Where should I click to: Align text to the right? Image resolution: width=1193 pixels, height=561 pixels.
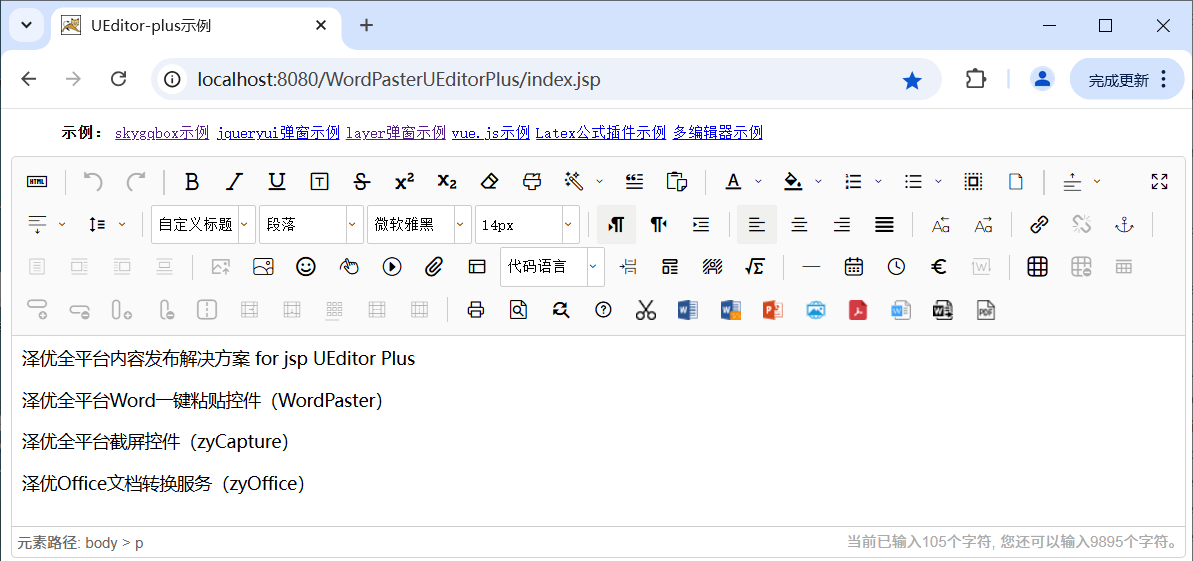841,225
